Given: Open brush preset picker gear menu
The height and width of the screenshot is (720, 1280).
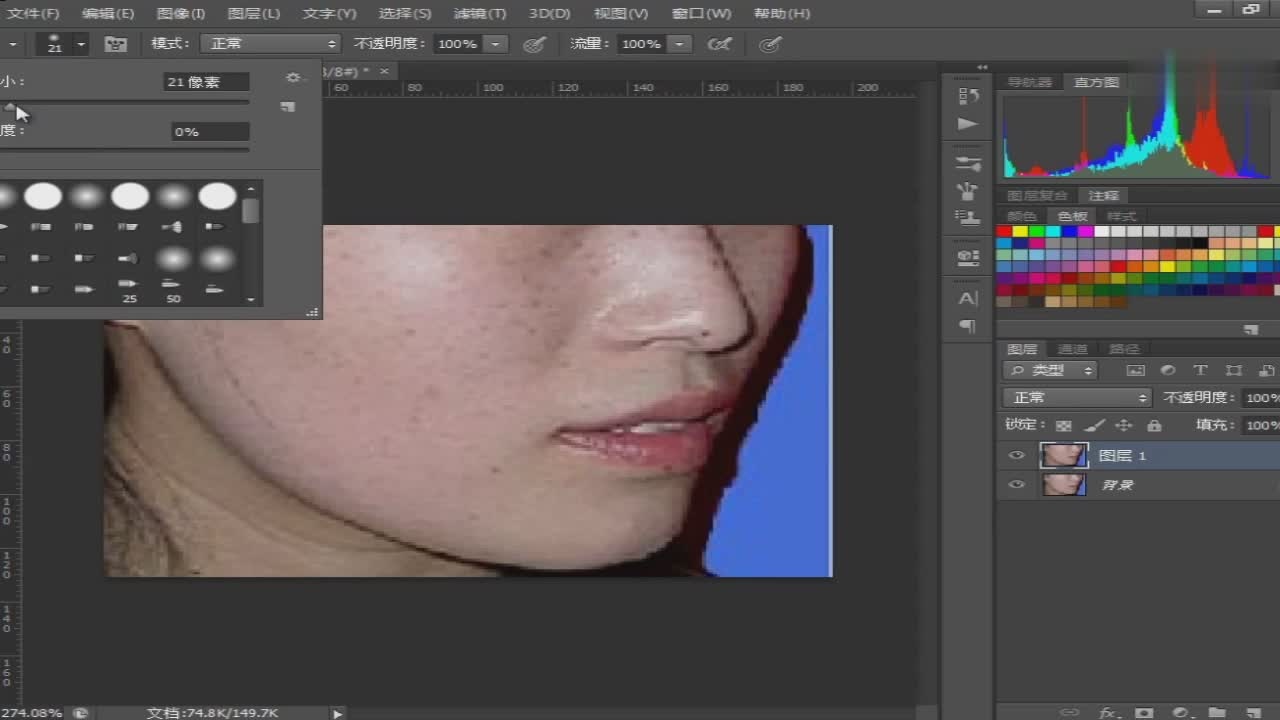Looking at the screenshot, I should click(x=292, y=78).
